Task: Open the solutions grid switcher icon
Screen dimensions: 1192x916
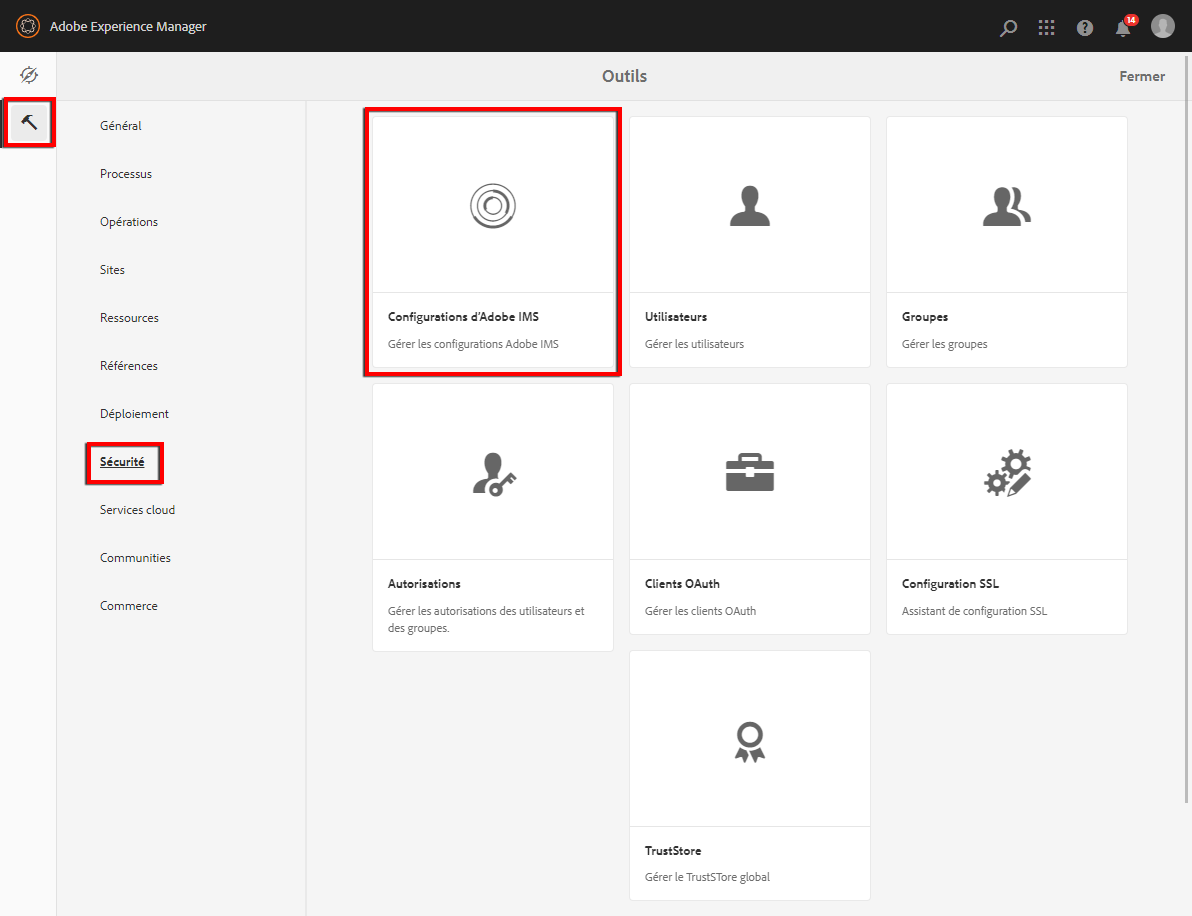Action: 1046,27
